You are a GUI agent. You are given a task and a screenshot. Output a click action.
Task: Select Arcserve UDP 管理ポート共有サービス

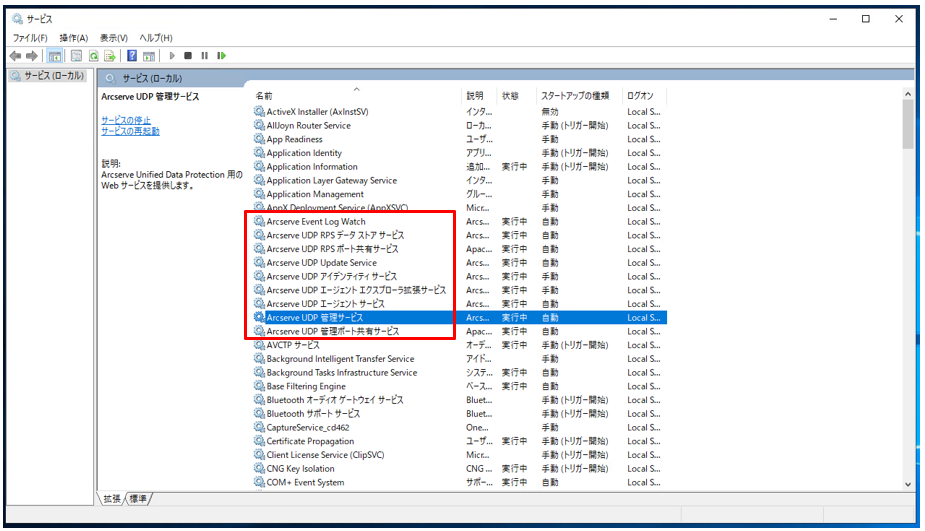coord(333,331)
